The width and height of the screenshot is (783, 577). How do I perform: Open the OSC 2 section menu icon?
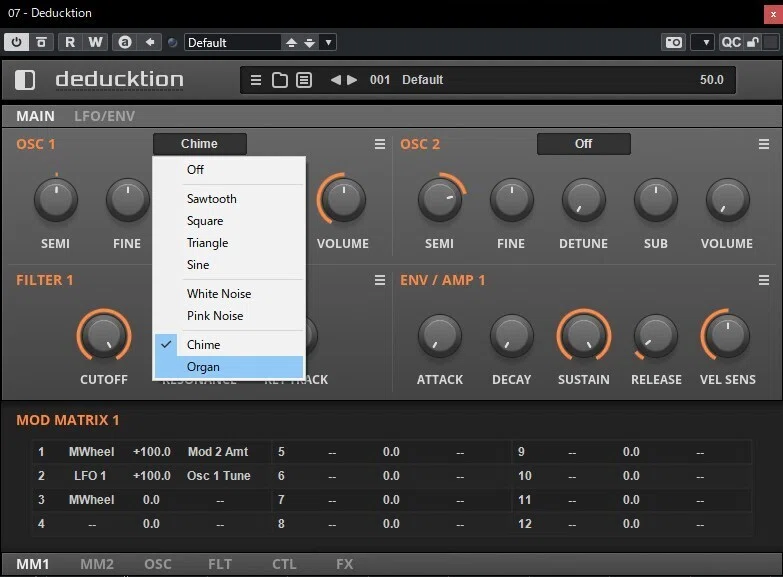pyautogui.click(x=764, y=144)
